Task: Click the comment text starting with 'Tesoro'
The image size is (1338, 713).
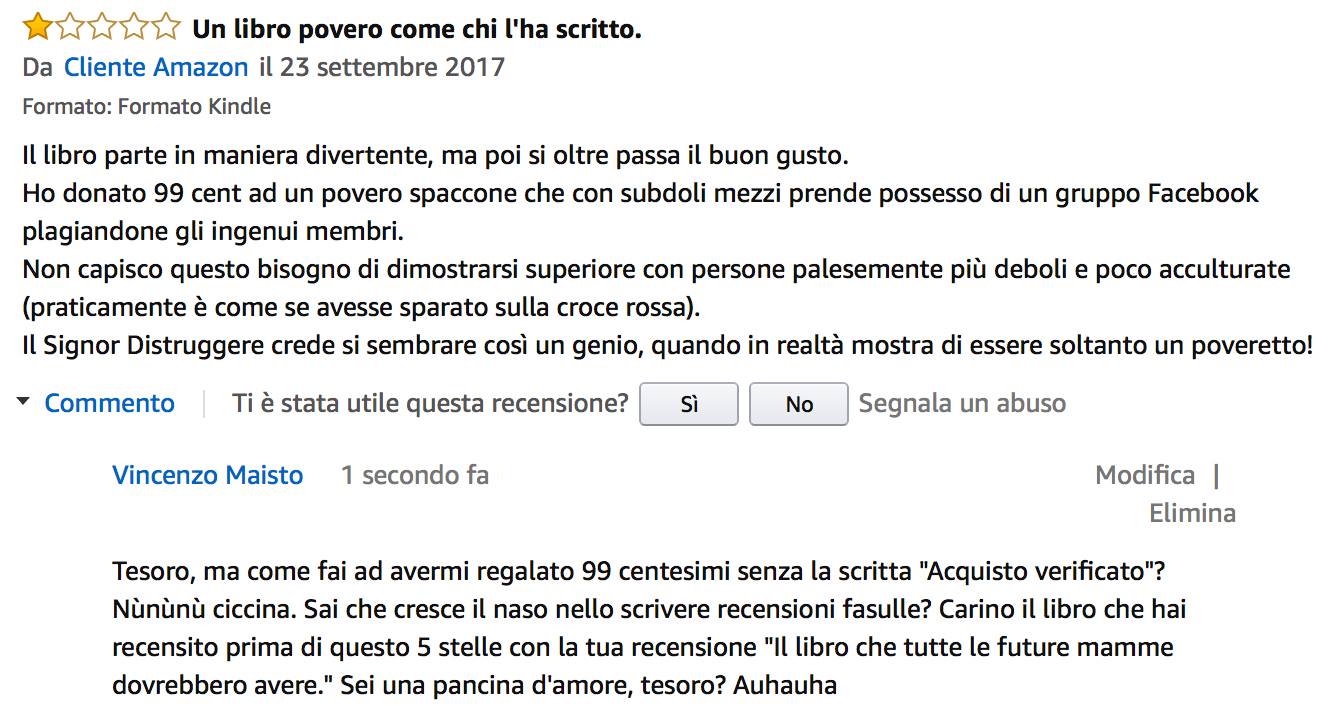Action: pyautogui.click(x=650, y=629)
